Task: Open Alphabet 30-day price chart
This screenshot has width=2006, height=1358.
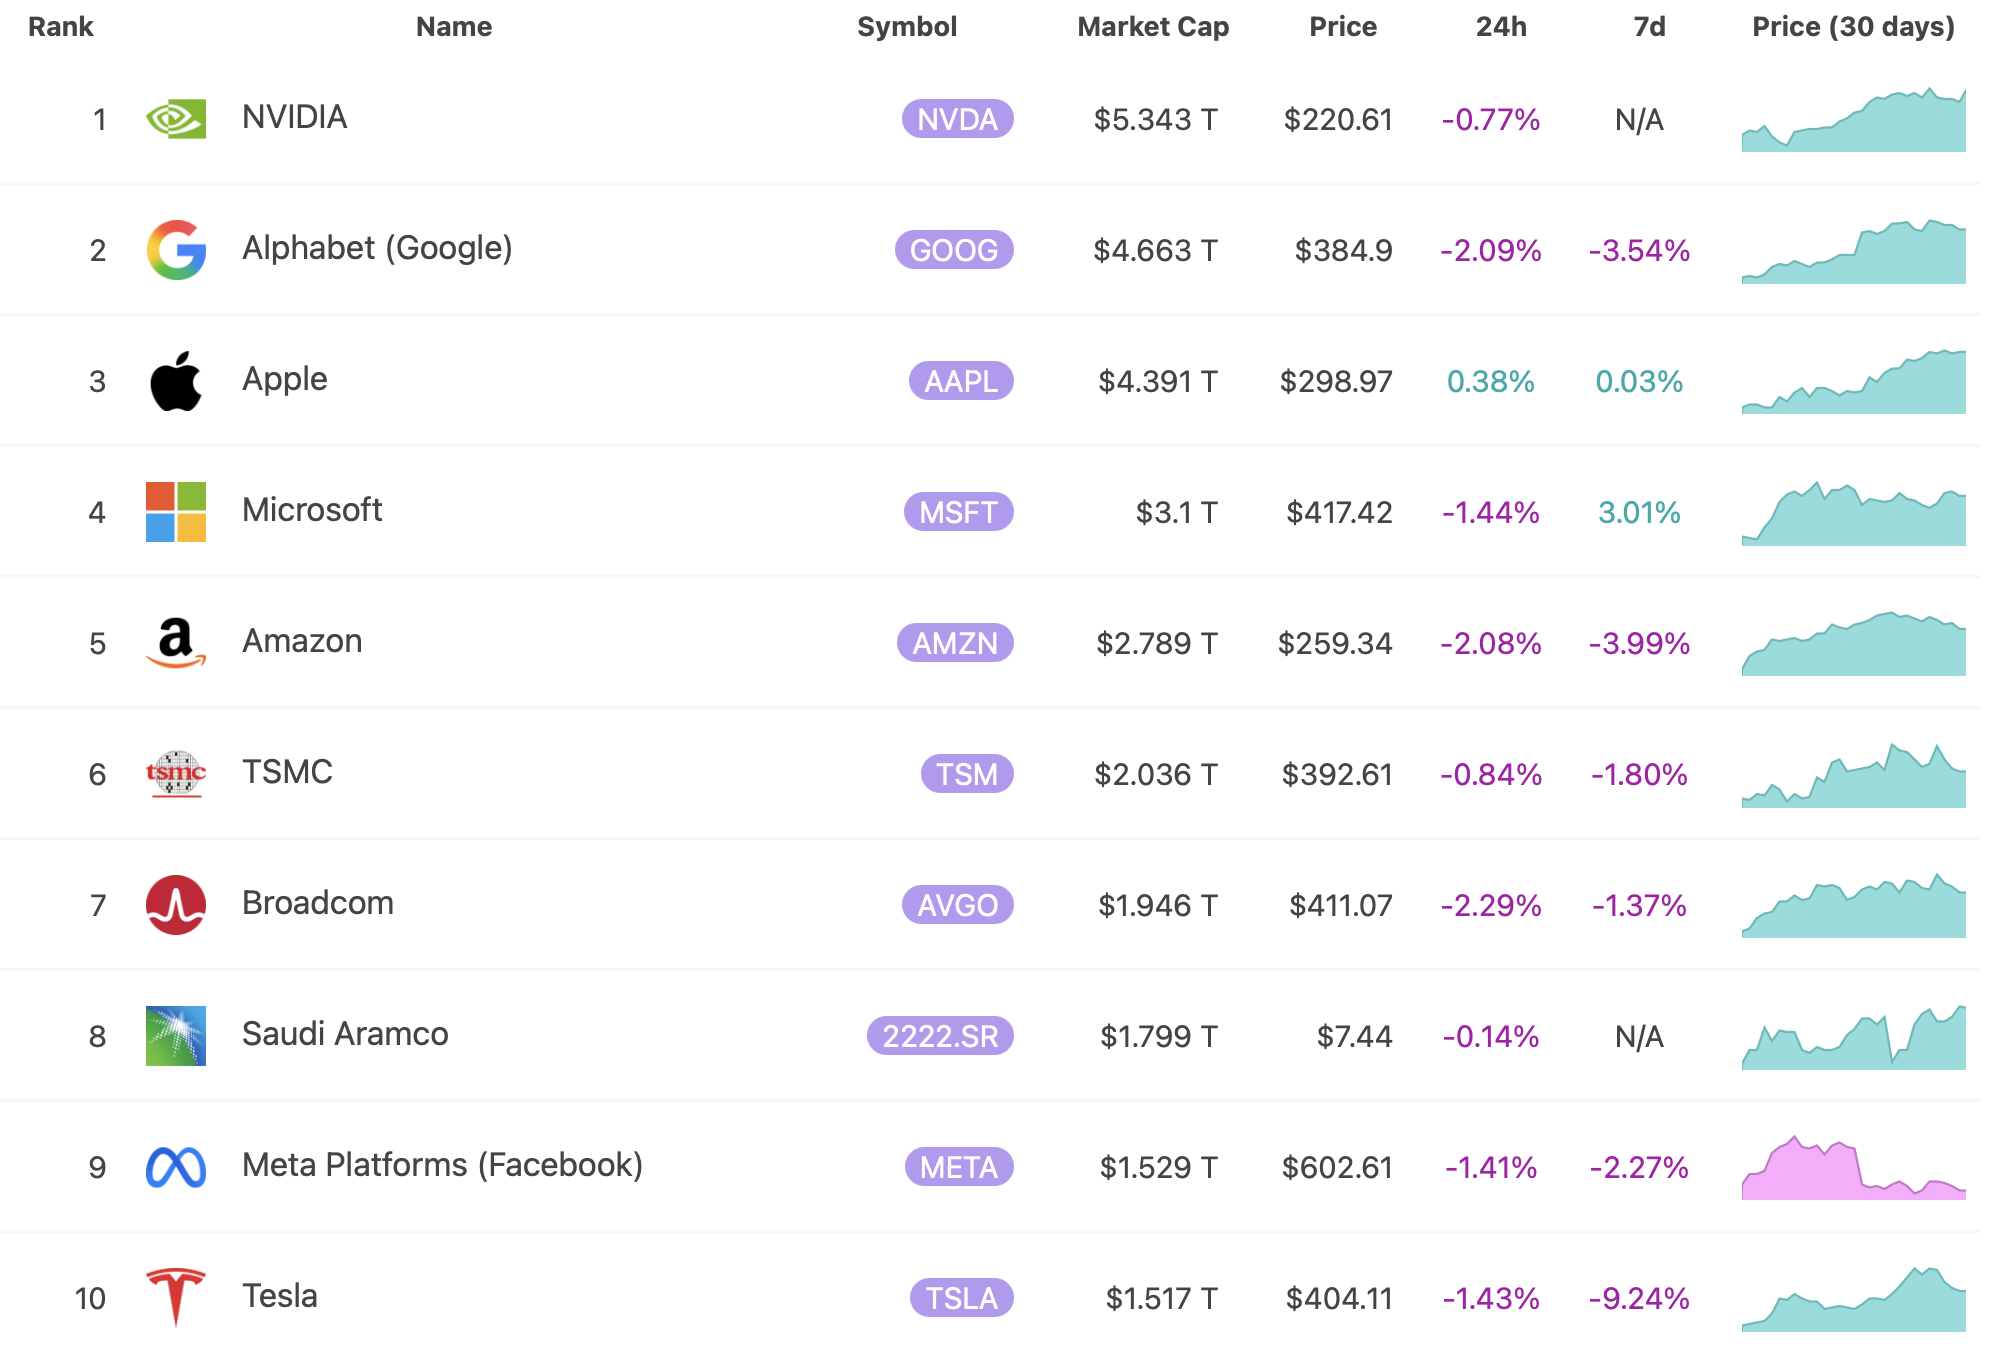Action: coord(1854,251)
